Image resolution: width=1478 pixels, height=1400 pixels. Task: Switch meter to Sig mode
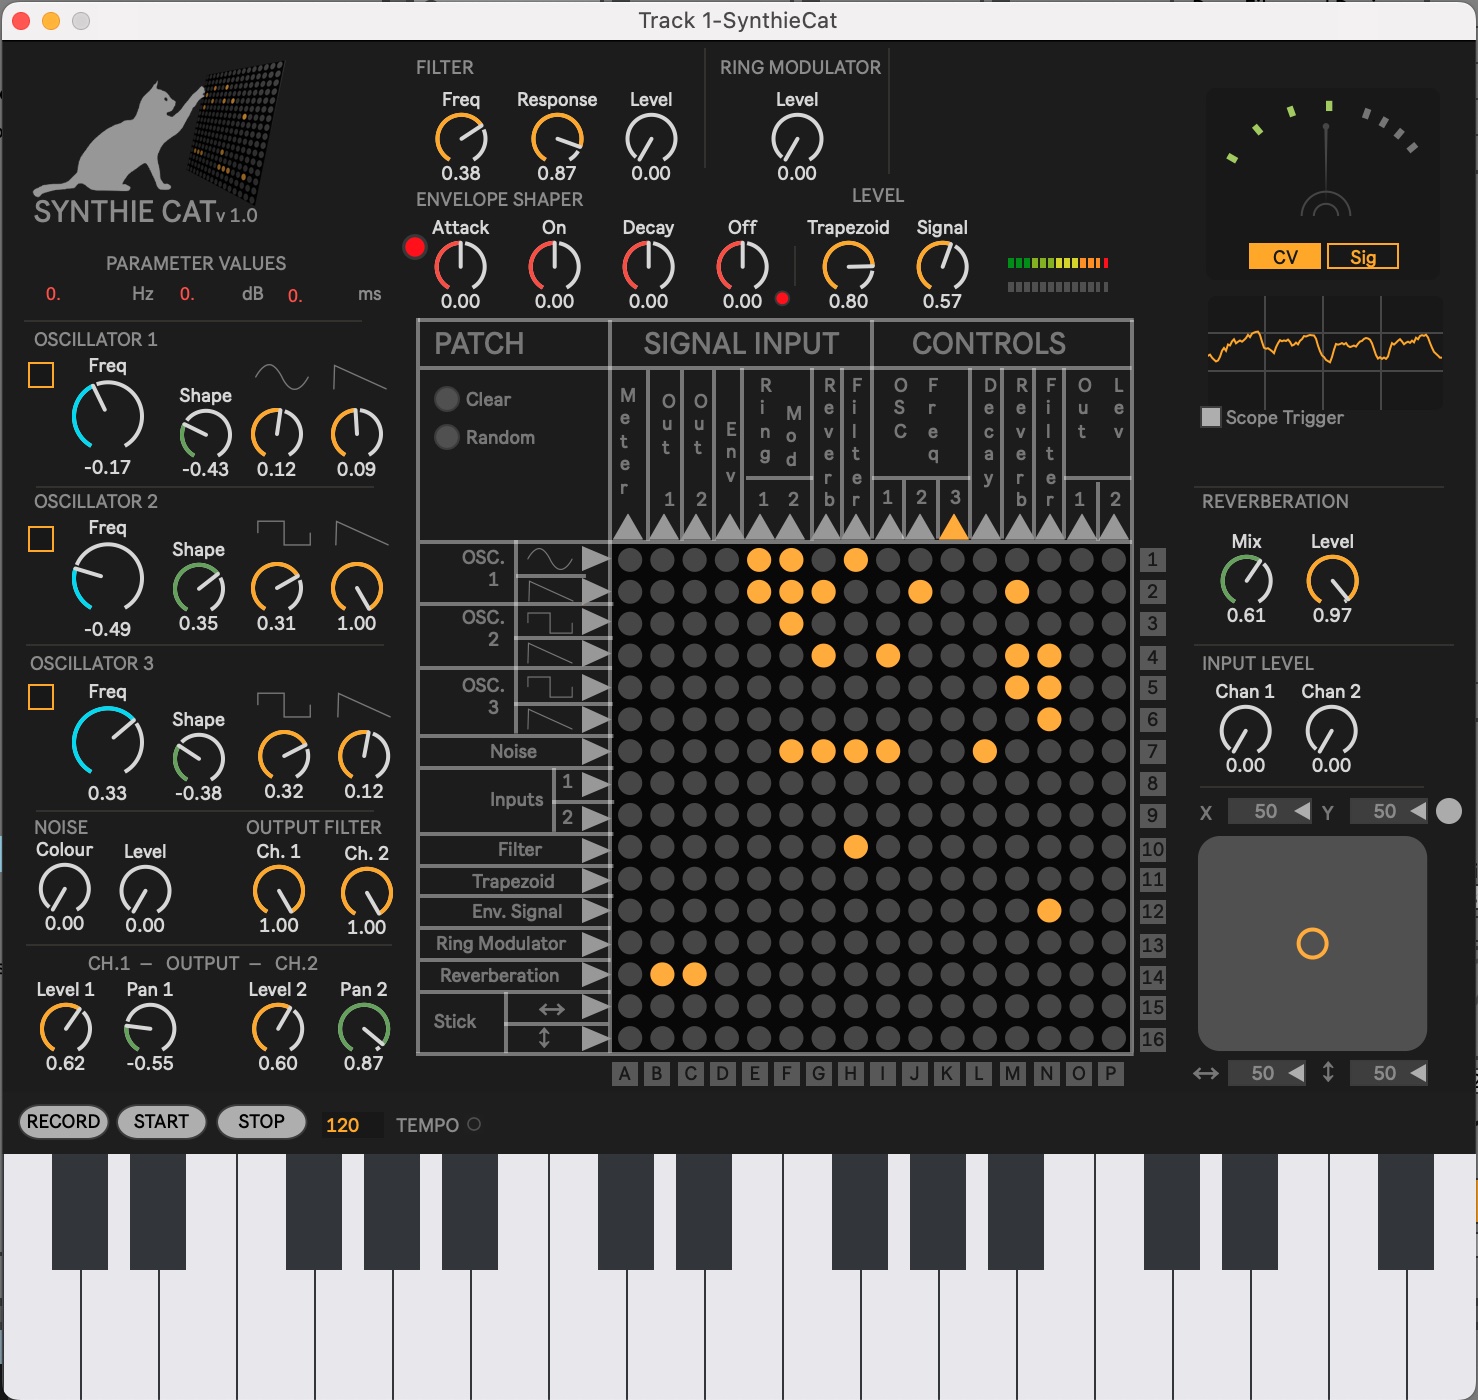click(x=1362, y=257)
